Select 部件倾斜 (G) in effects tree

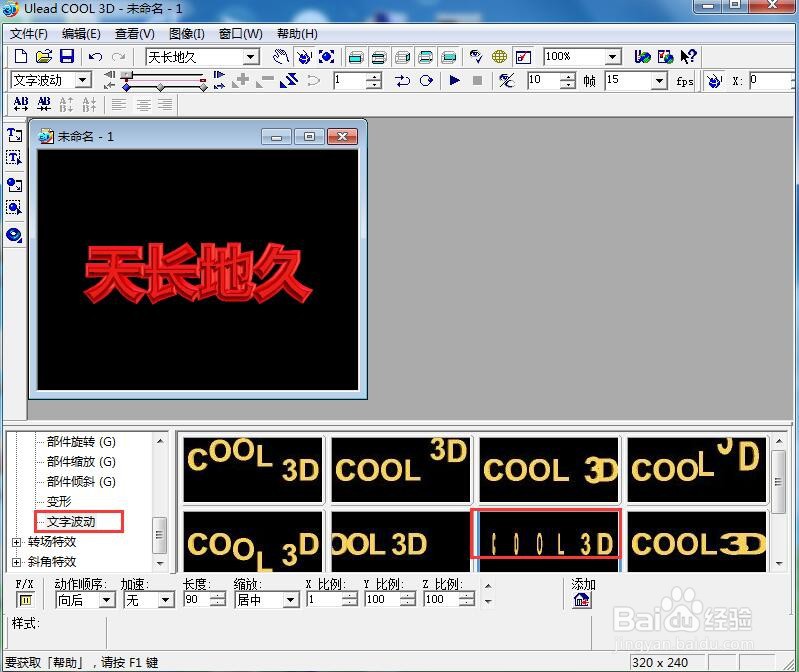[81, 481]
